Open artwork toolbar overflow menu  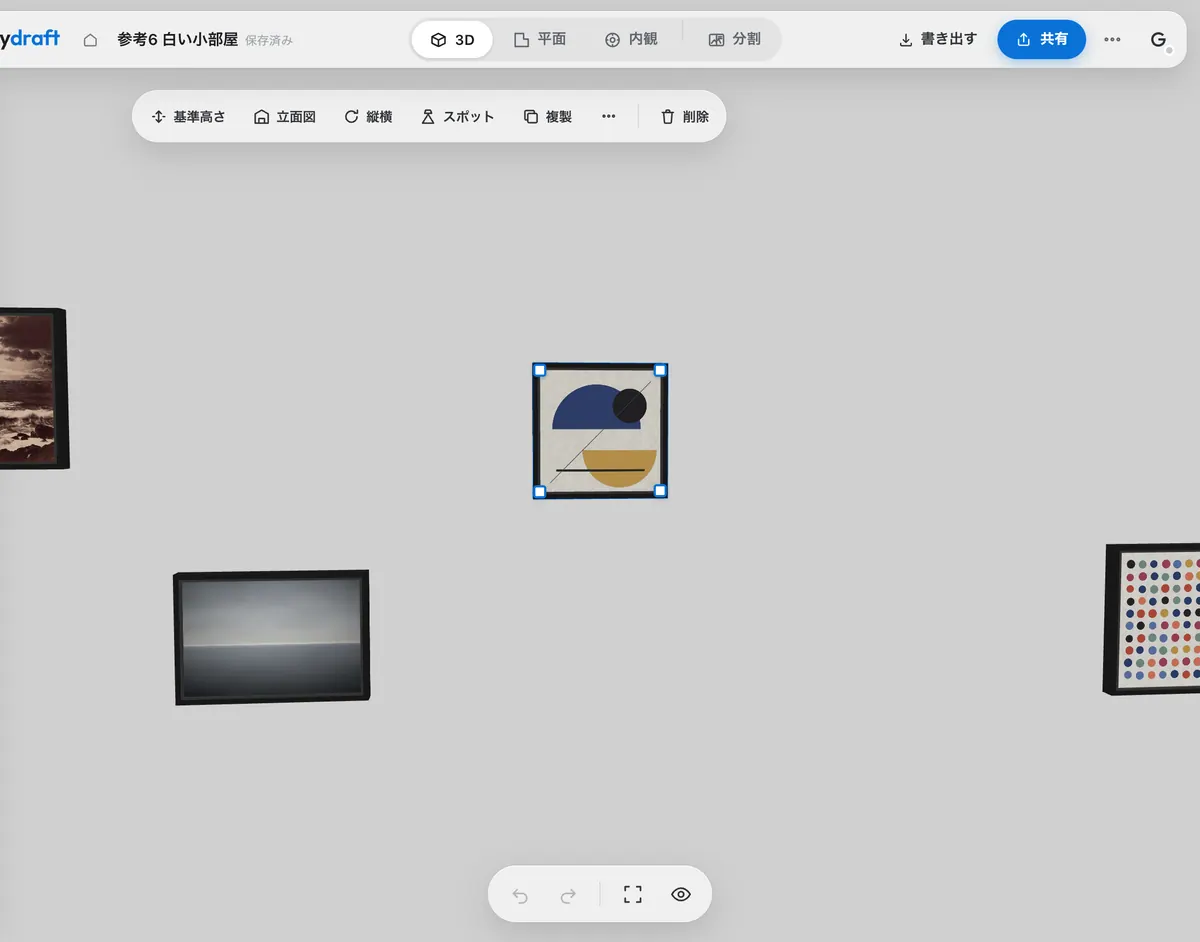[x=609, y=116]
